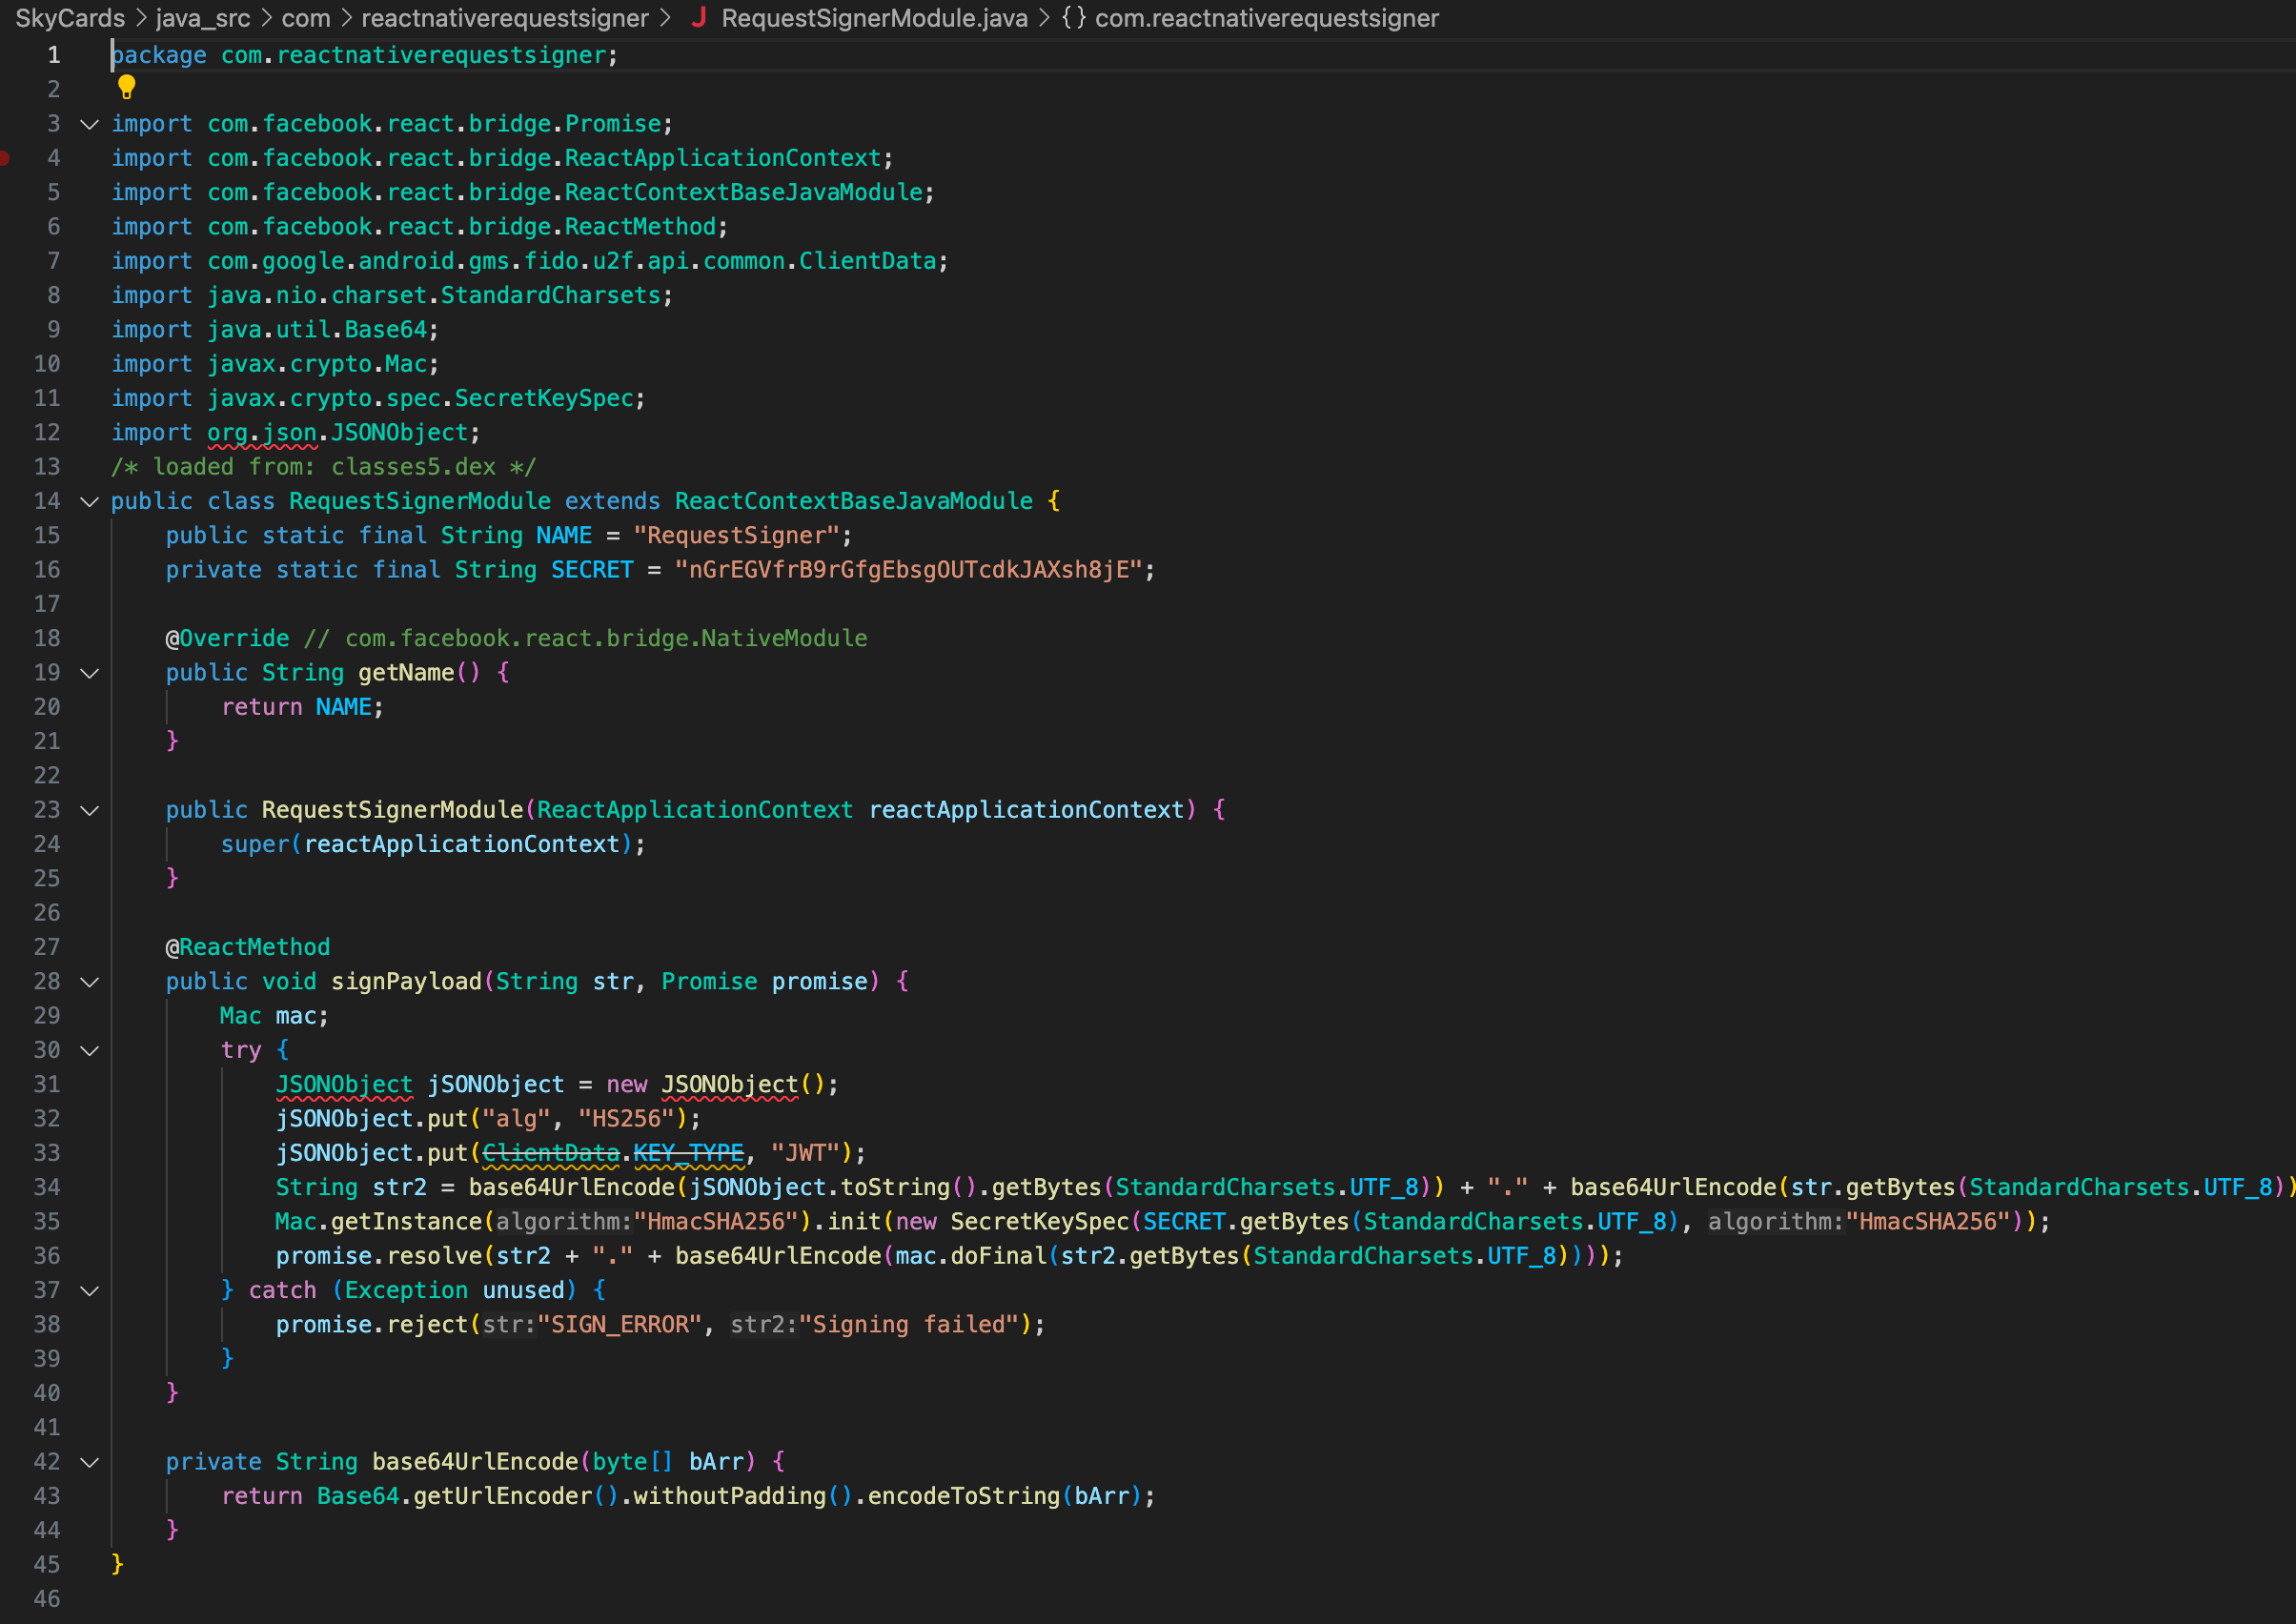Screen dimensions: 2296x1624
Task: Click signPayload method name
Action: pyautogui.click(x=406, y=982)
